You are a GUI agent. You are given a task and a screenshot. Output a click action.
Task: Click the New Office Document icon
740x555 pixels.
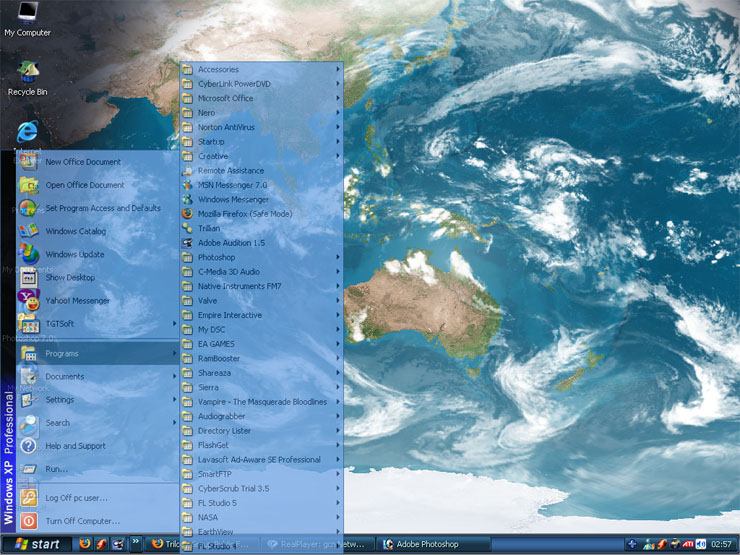(28, 162)
